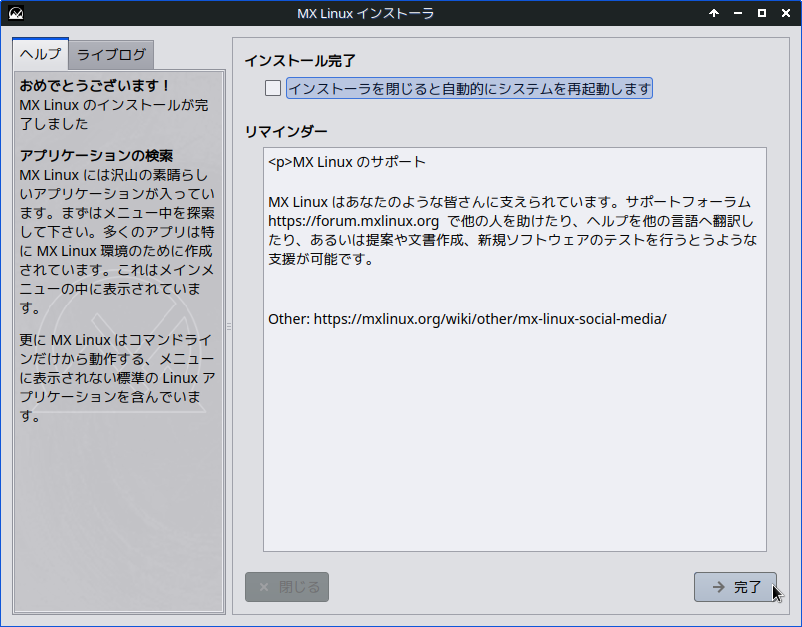
Task: Click the インストール完了 heading
Action: point(300,61)
